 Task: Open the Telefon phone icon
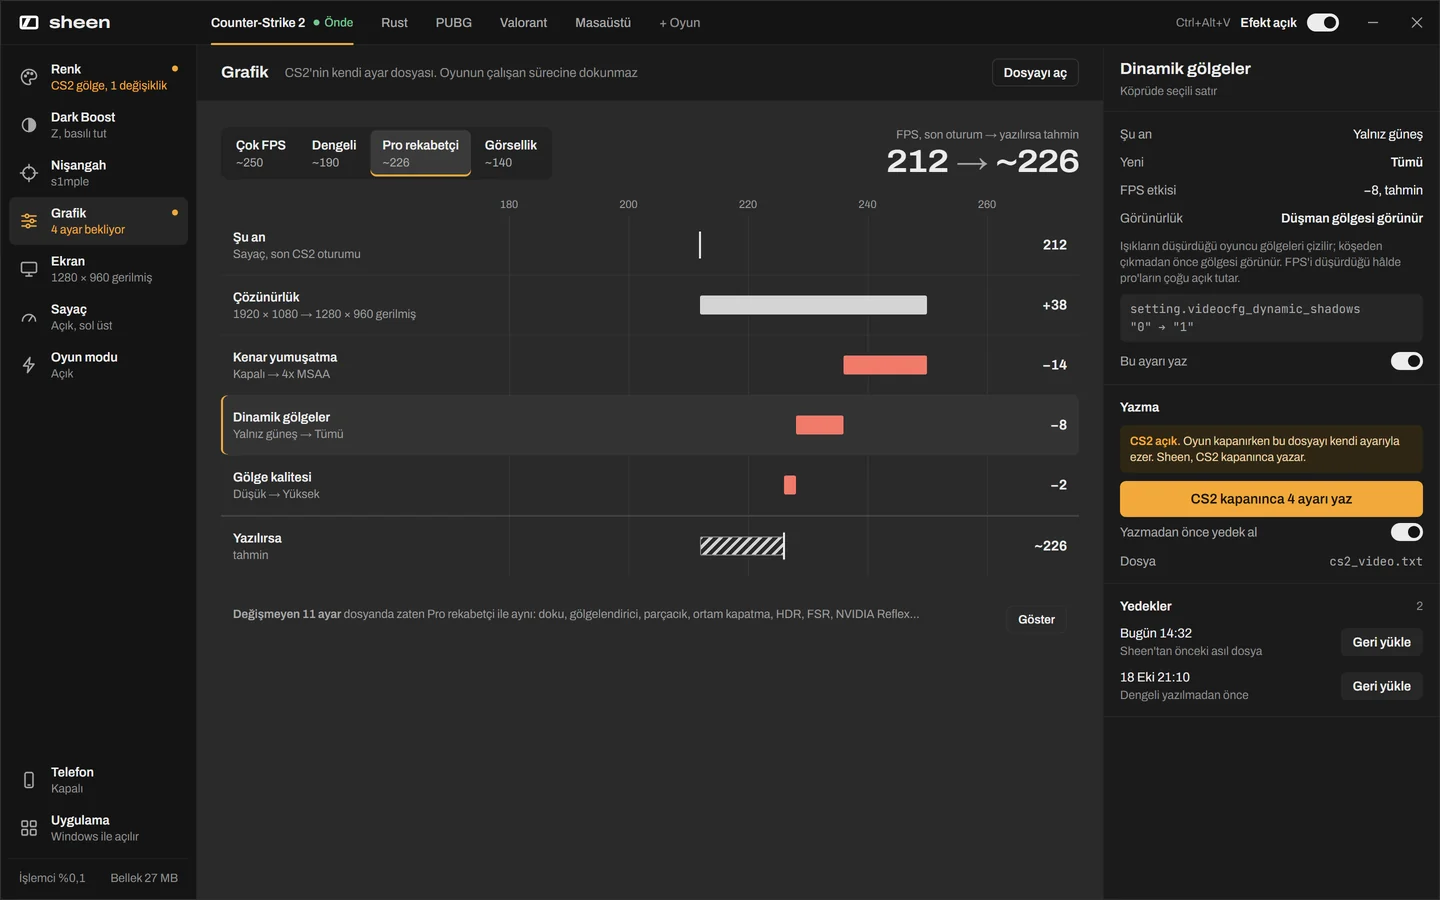click(29, 780)
